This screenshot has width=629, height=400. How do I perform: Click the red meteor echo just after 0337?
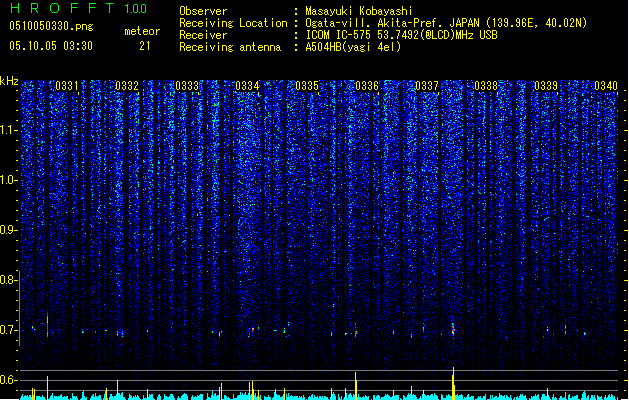453,330
